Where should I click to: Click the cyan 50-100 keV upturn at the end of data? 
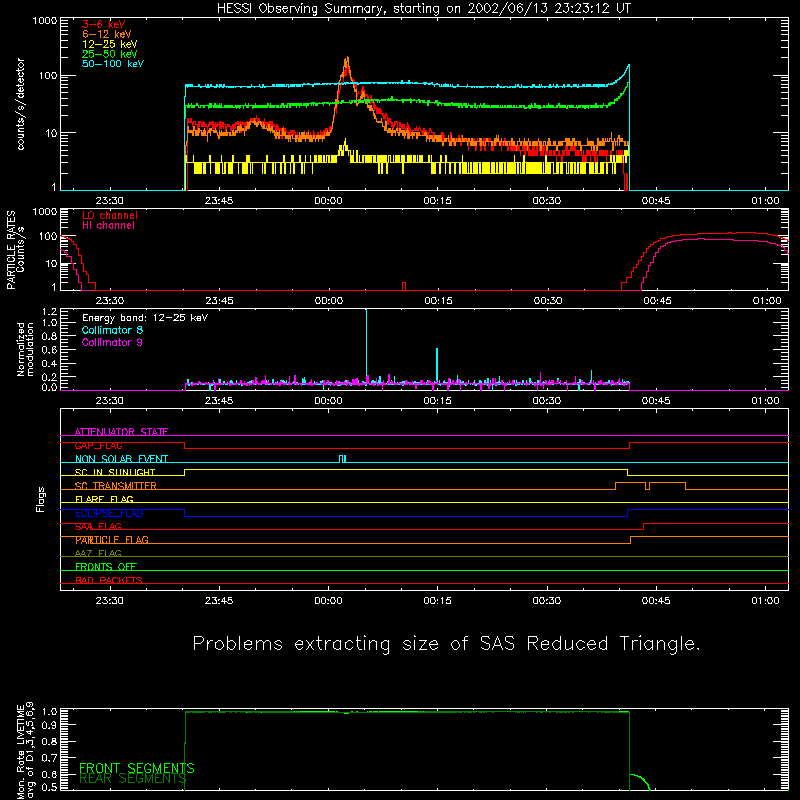point(621,75)
